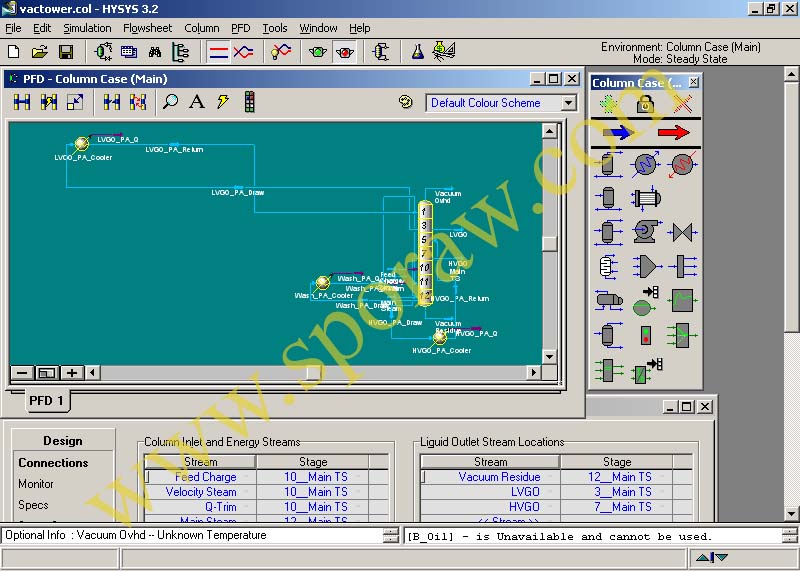Open the Simulation menu

[87, 28]
